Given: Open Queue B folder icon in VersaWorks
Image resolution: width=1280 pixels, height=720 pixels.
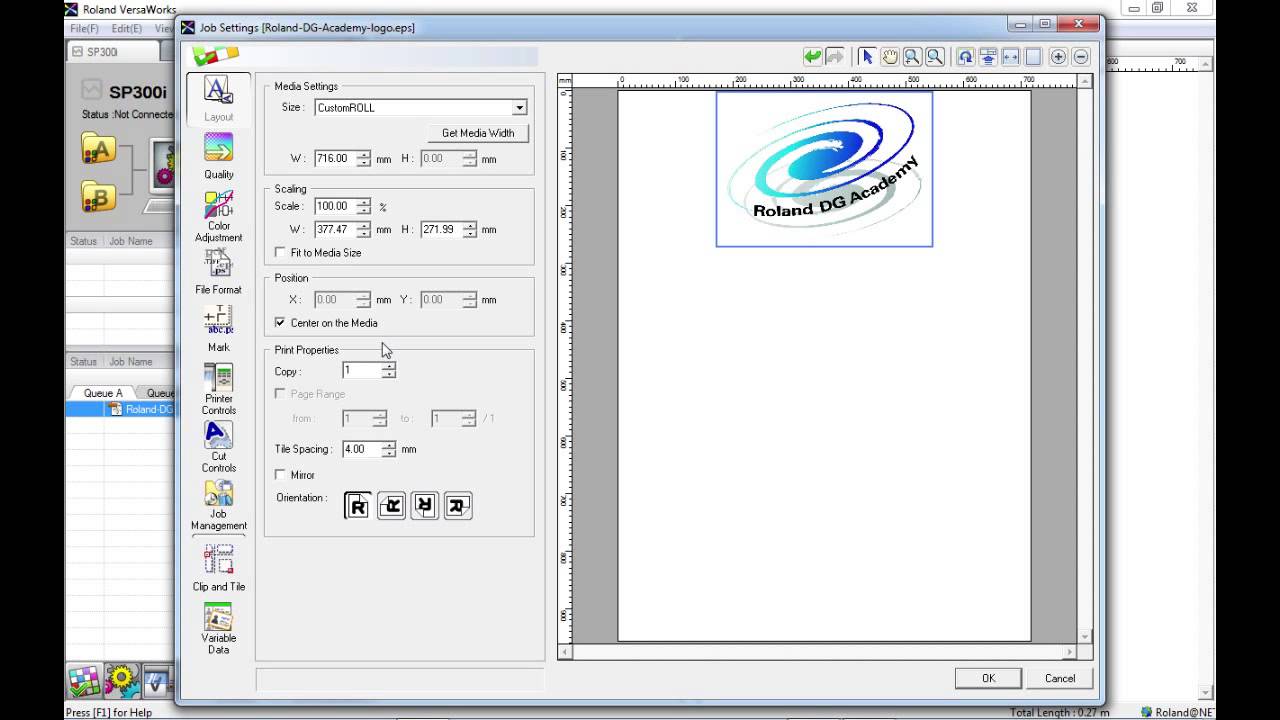Looking at the screenshot, I should click(x=98, y=196).
